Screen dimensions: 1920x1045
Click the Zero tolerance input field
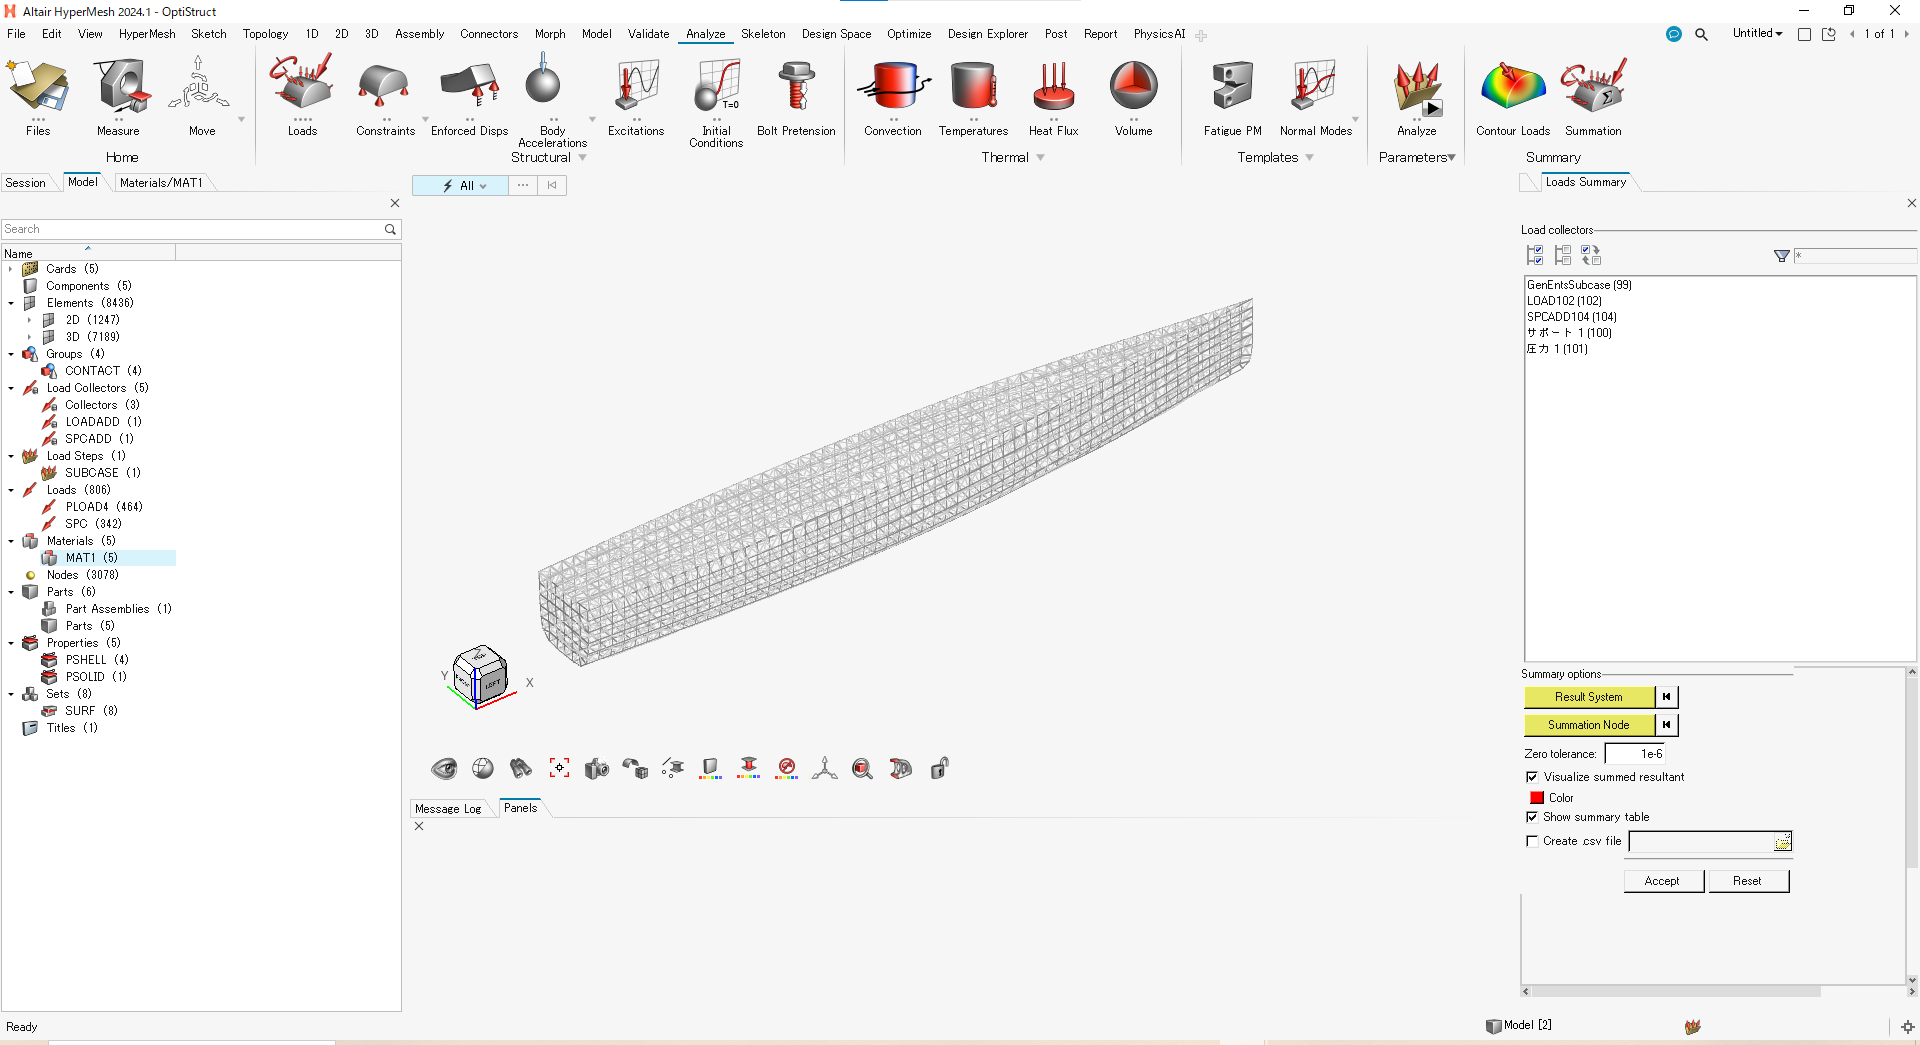click(x=1635, y=754)
